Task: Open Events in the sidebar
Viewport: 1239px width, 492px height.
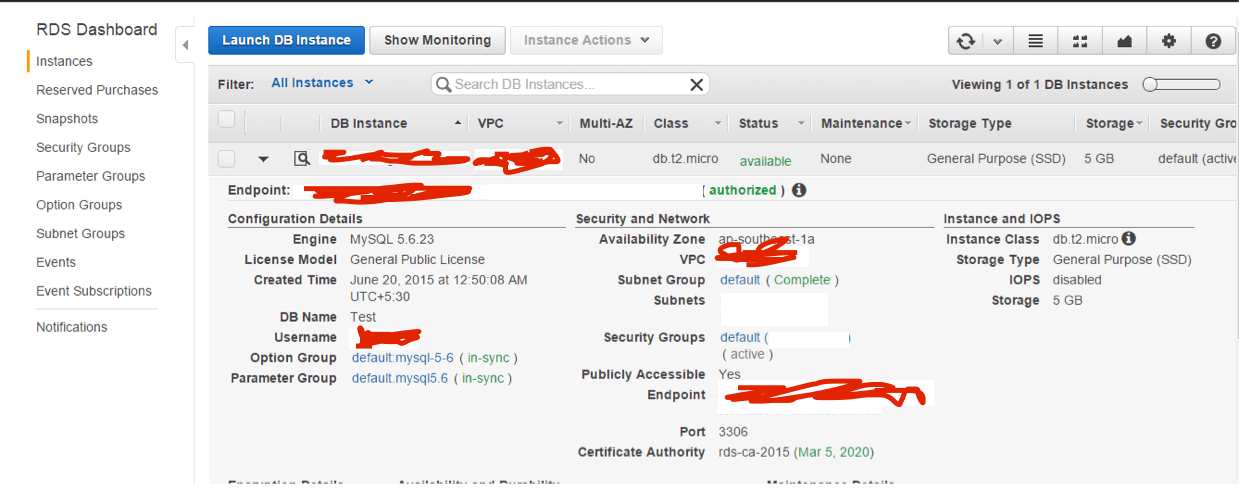Action: click(x=56, y=262)
